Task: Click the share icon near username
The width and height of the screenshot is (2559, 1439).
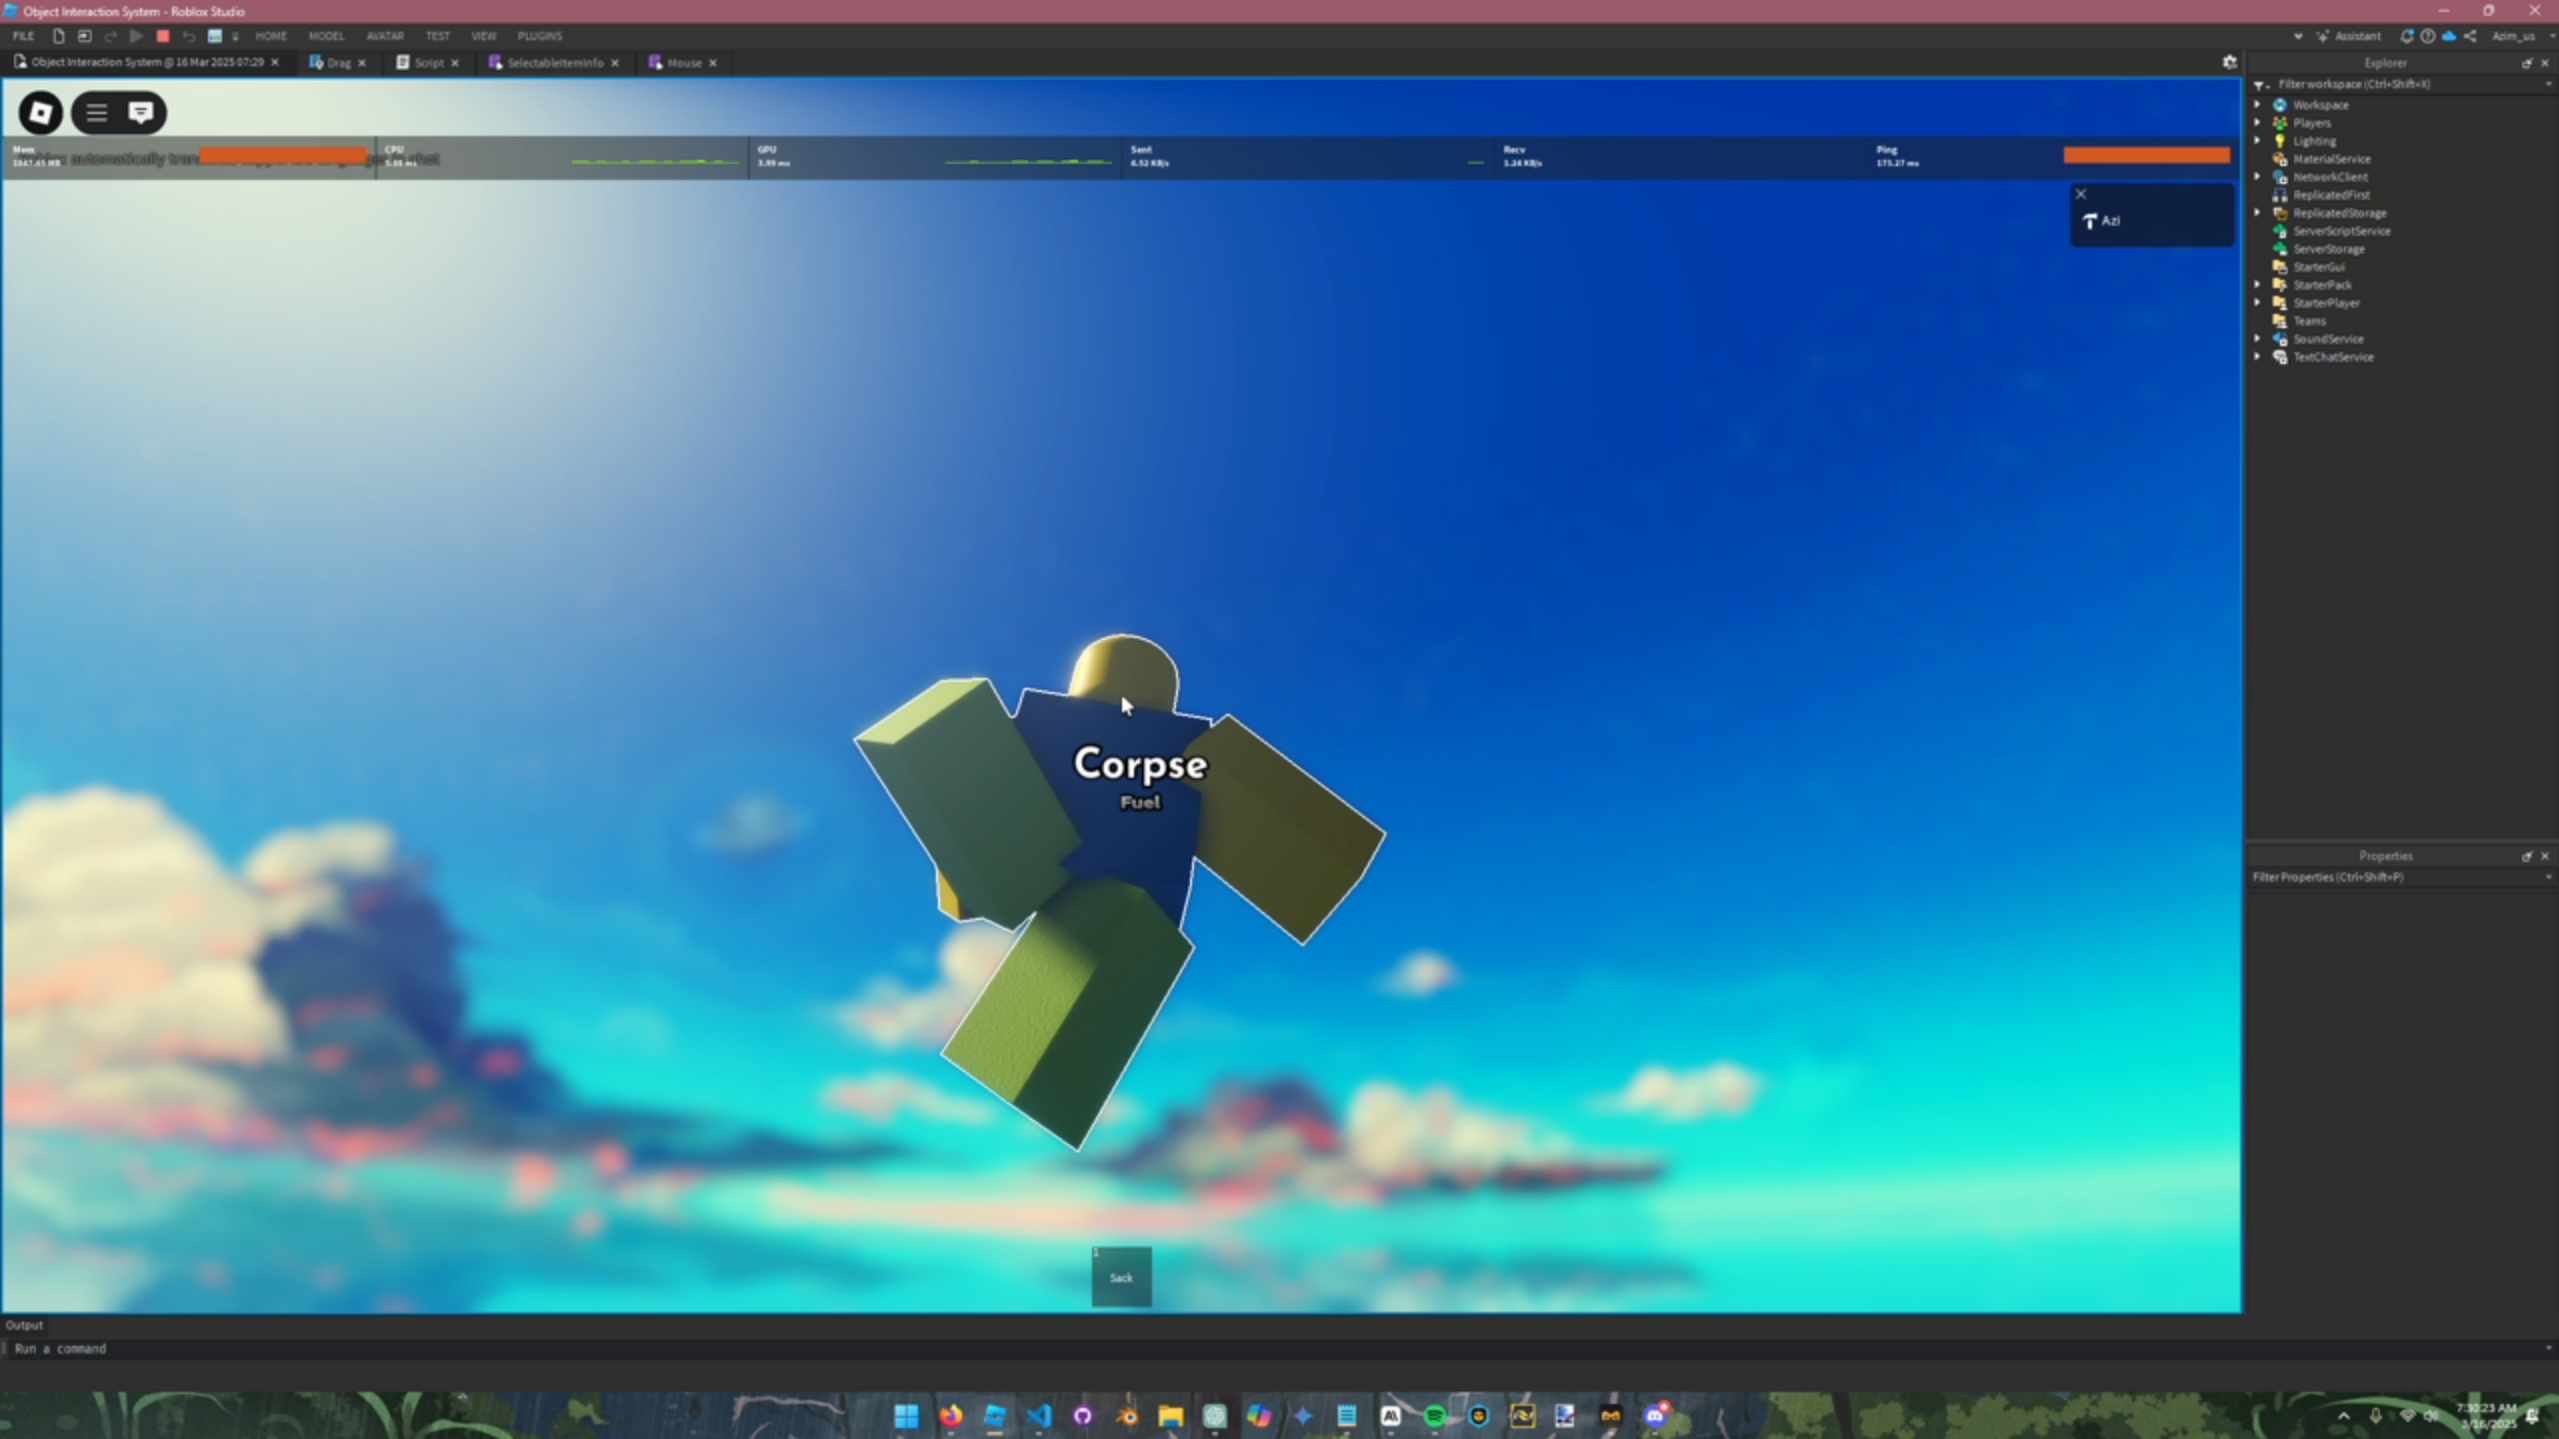Action: (x=2470, y=36)
